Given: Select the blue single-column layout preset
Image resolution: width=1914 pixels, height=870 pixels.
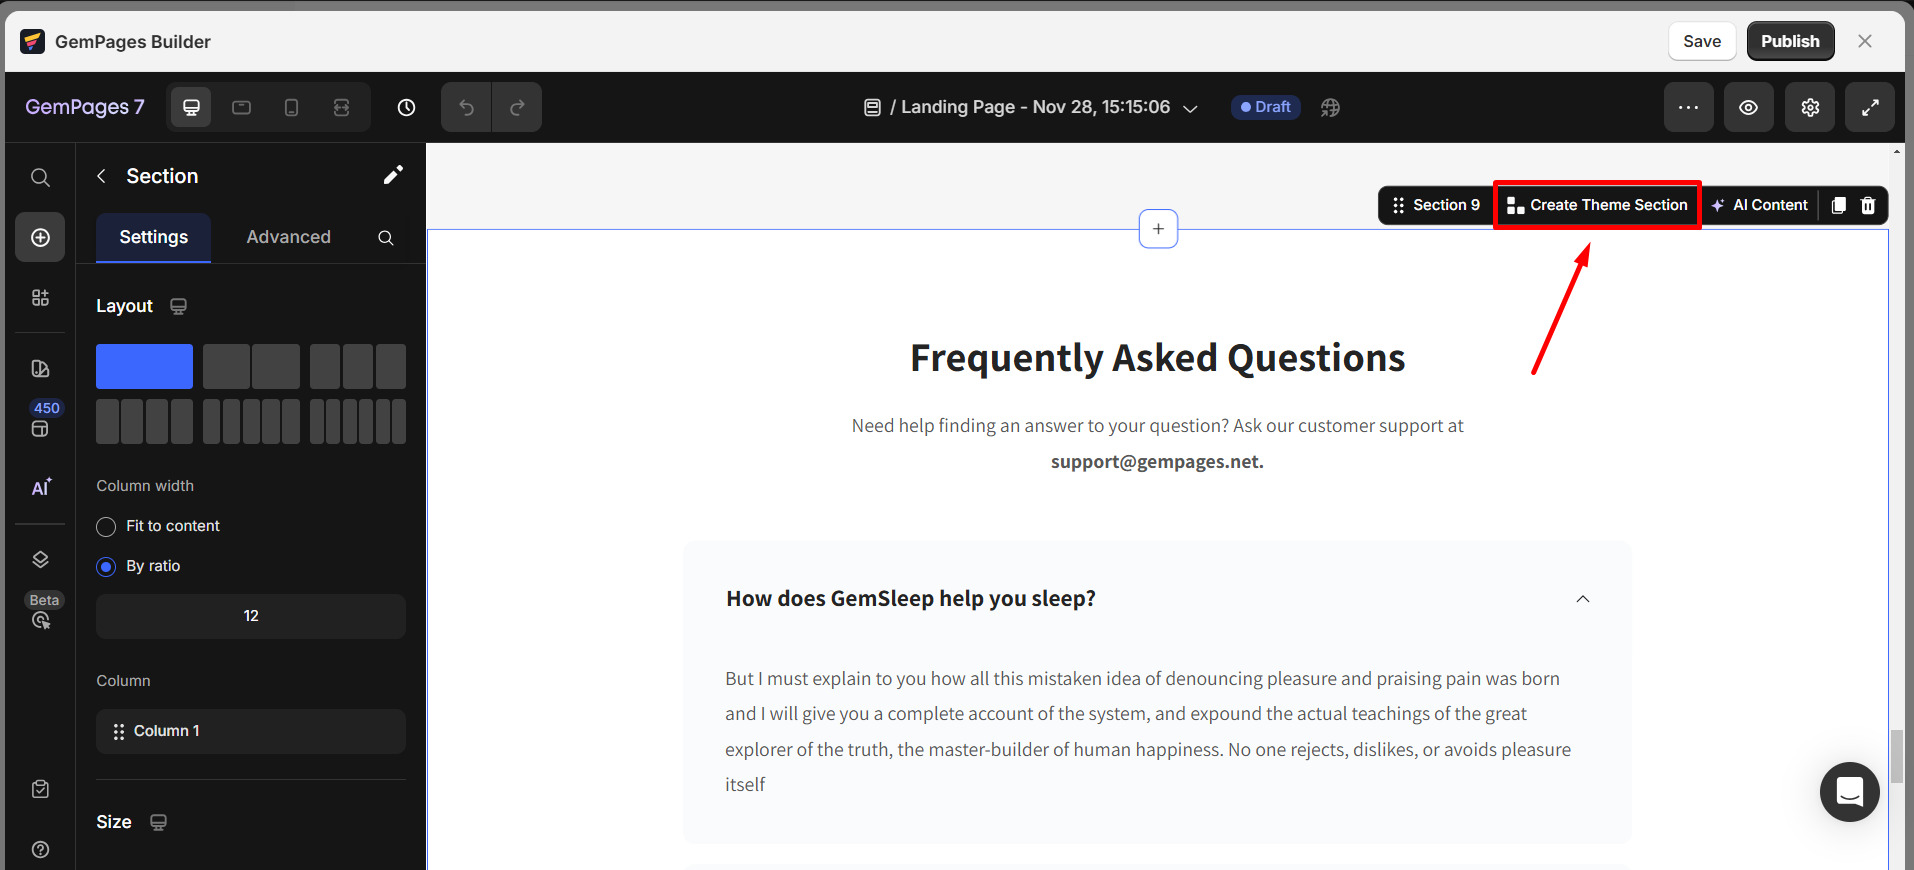Looking at the screenshot, I should tap(144, 366).
